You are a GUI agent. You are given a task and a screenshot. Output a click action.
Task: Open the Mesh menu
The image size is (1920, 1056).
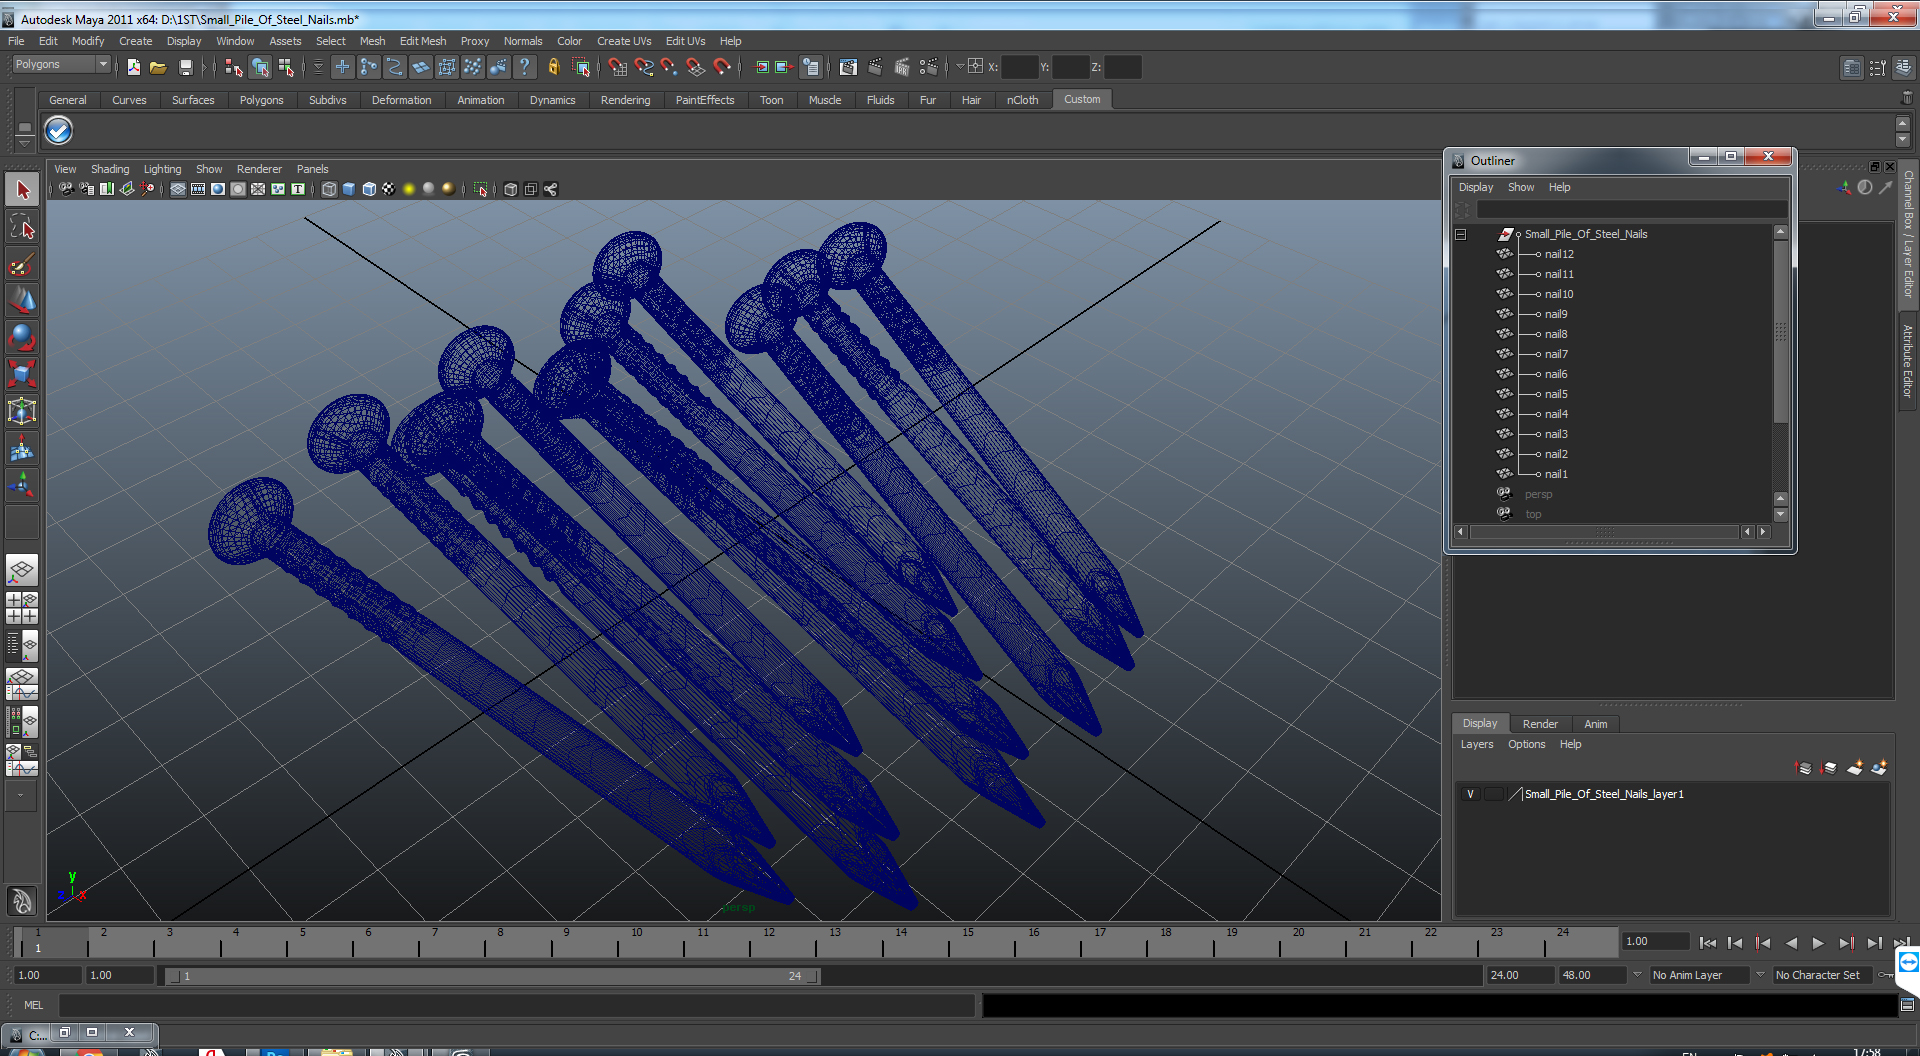pos(372,41)
